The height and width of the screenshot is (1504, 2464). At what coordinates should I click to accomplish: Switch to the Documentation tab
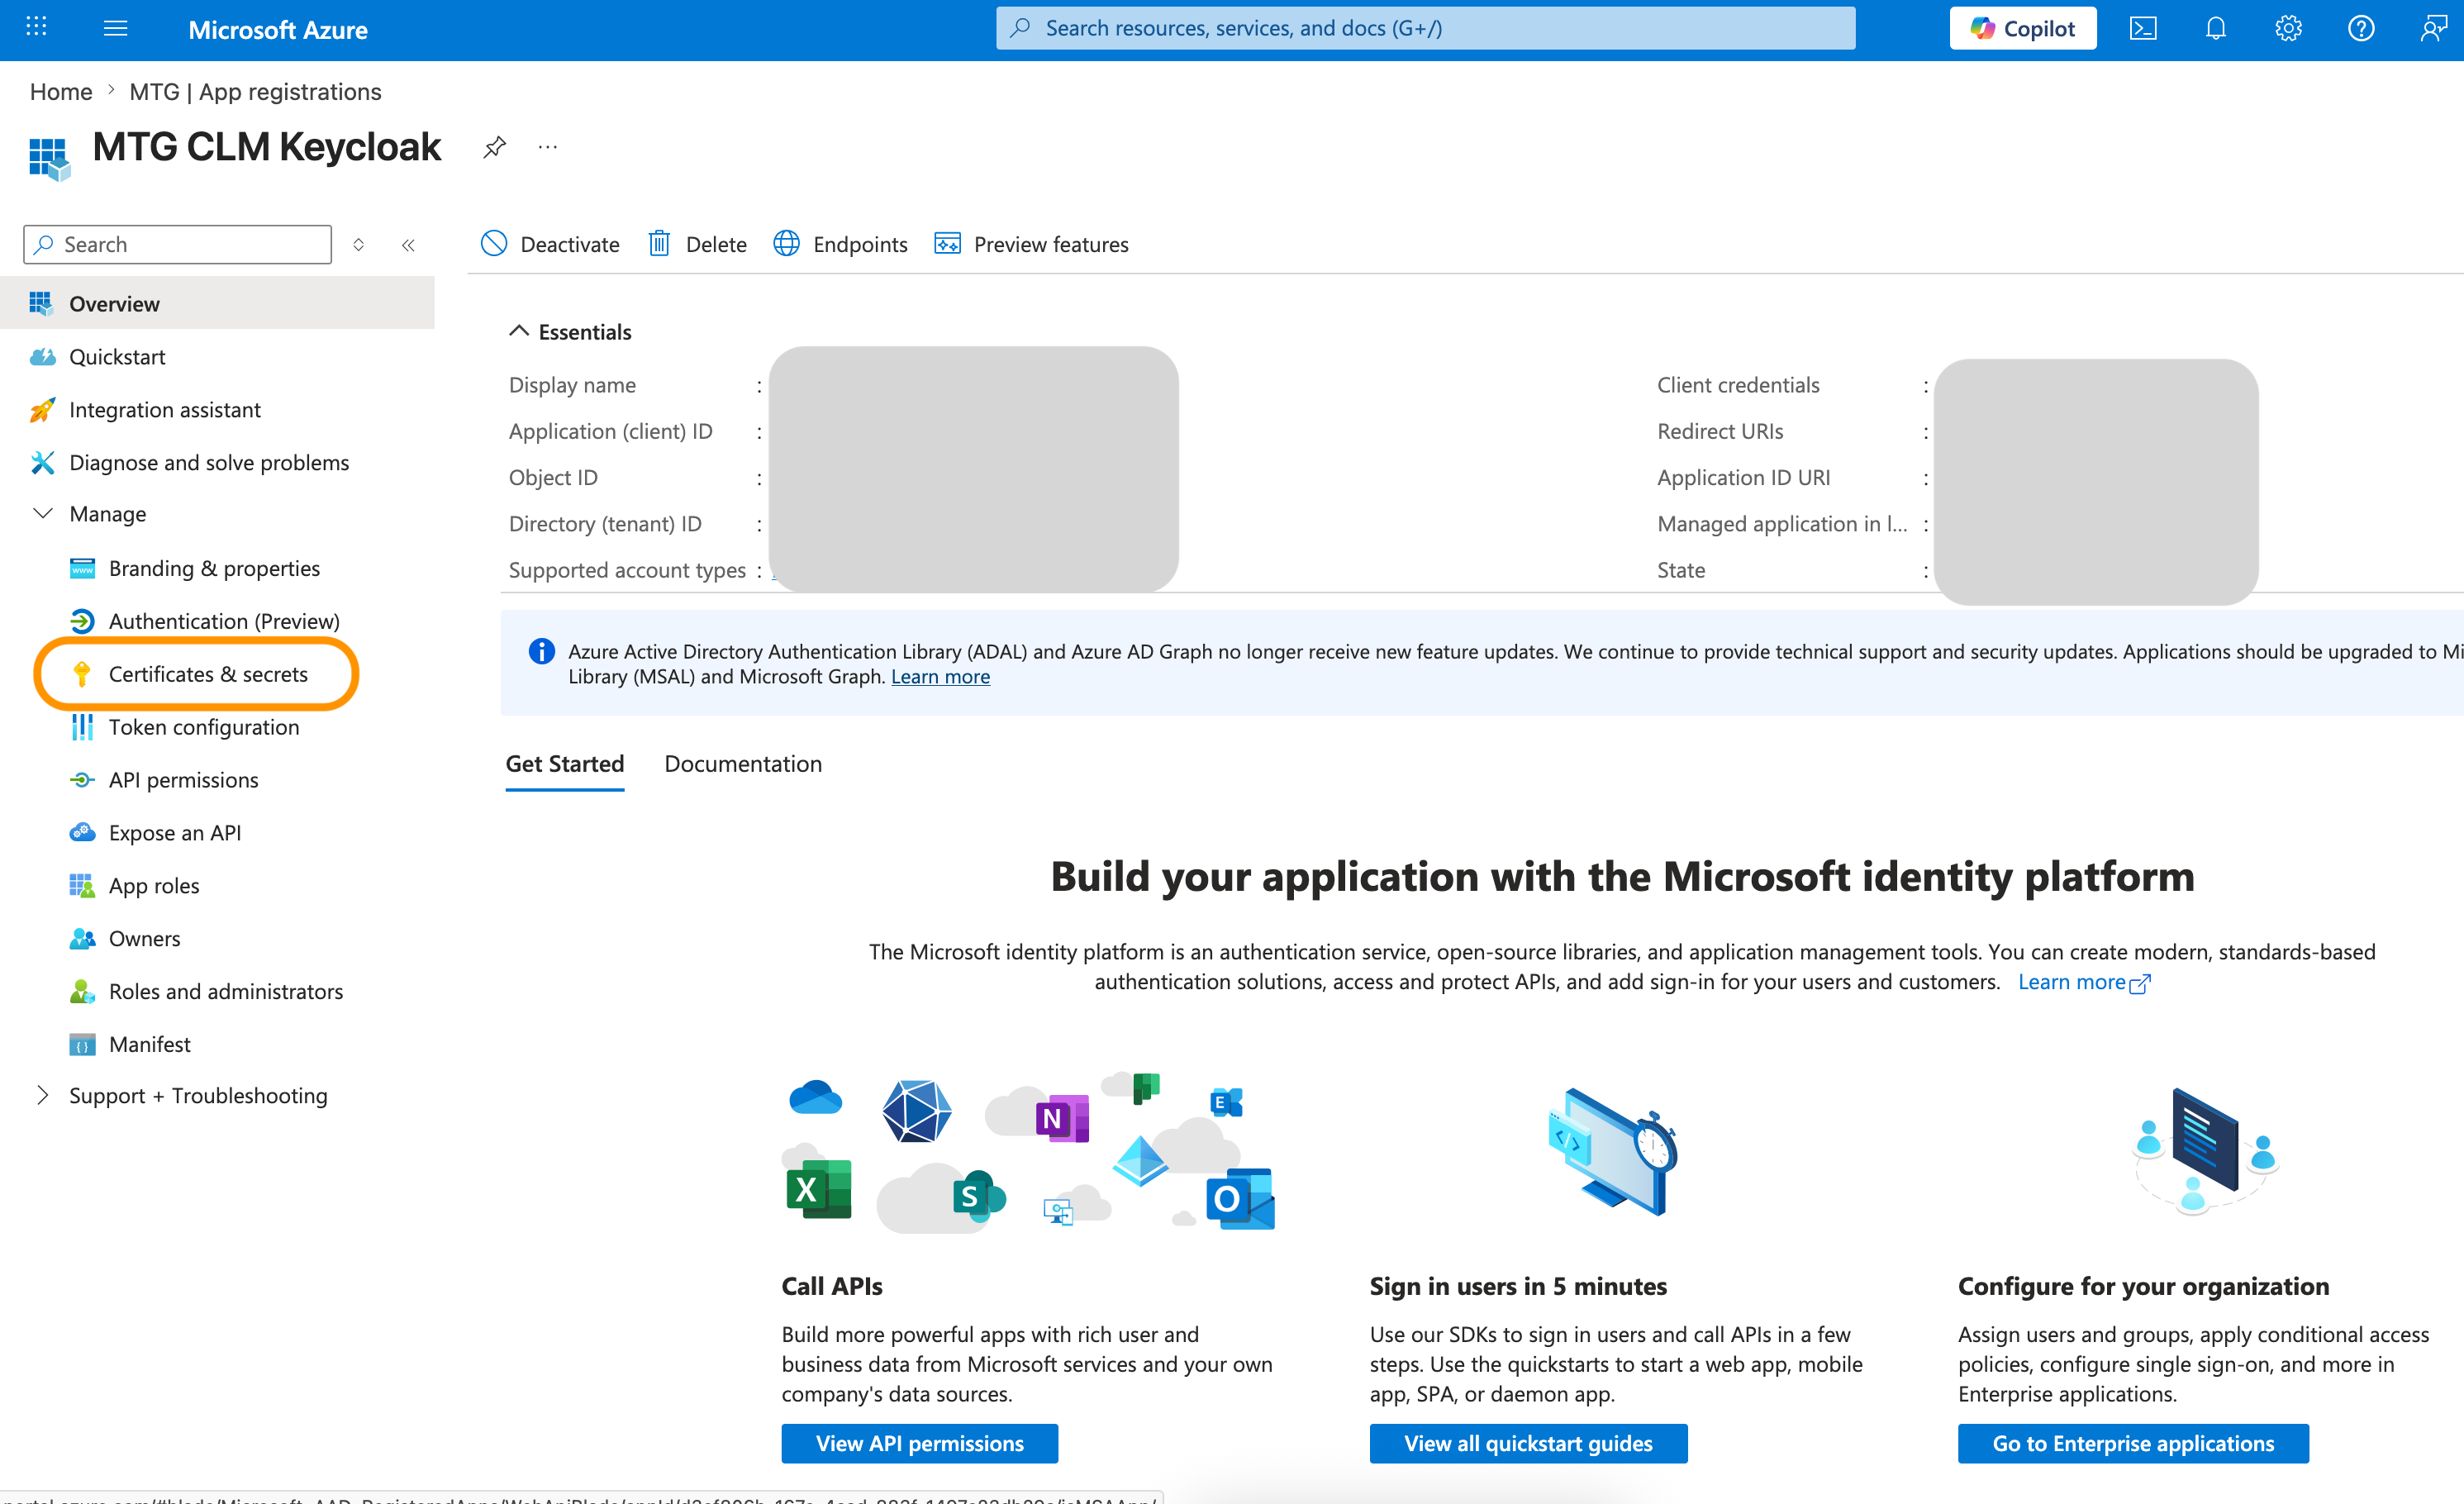click(x=743, y=764)
